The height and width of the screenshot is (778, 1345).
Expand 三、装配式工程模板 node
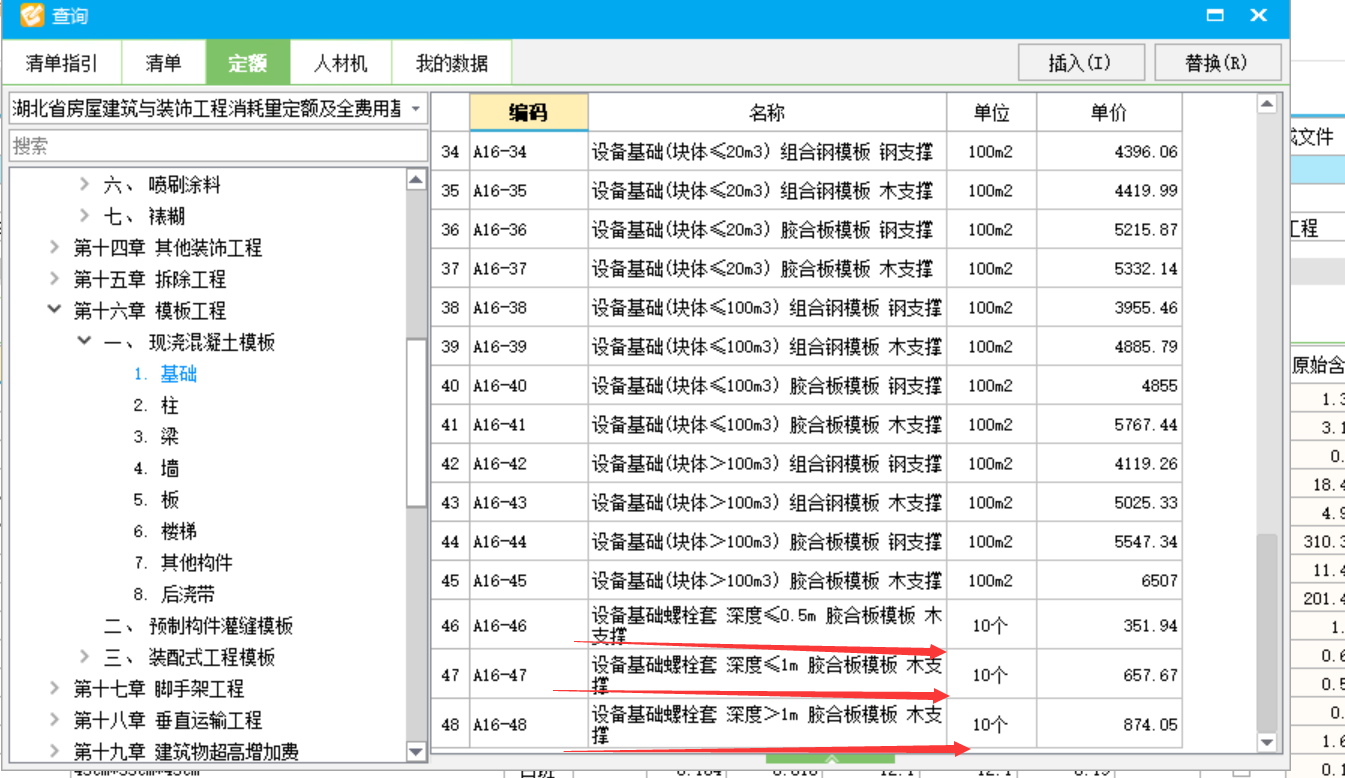pos(85,657)
